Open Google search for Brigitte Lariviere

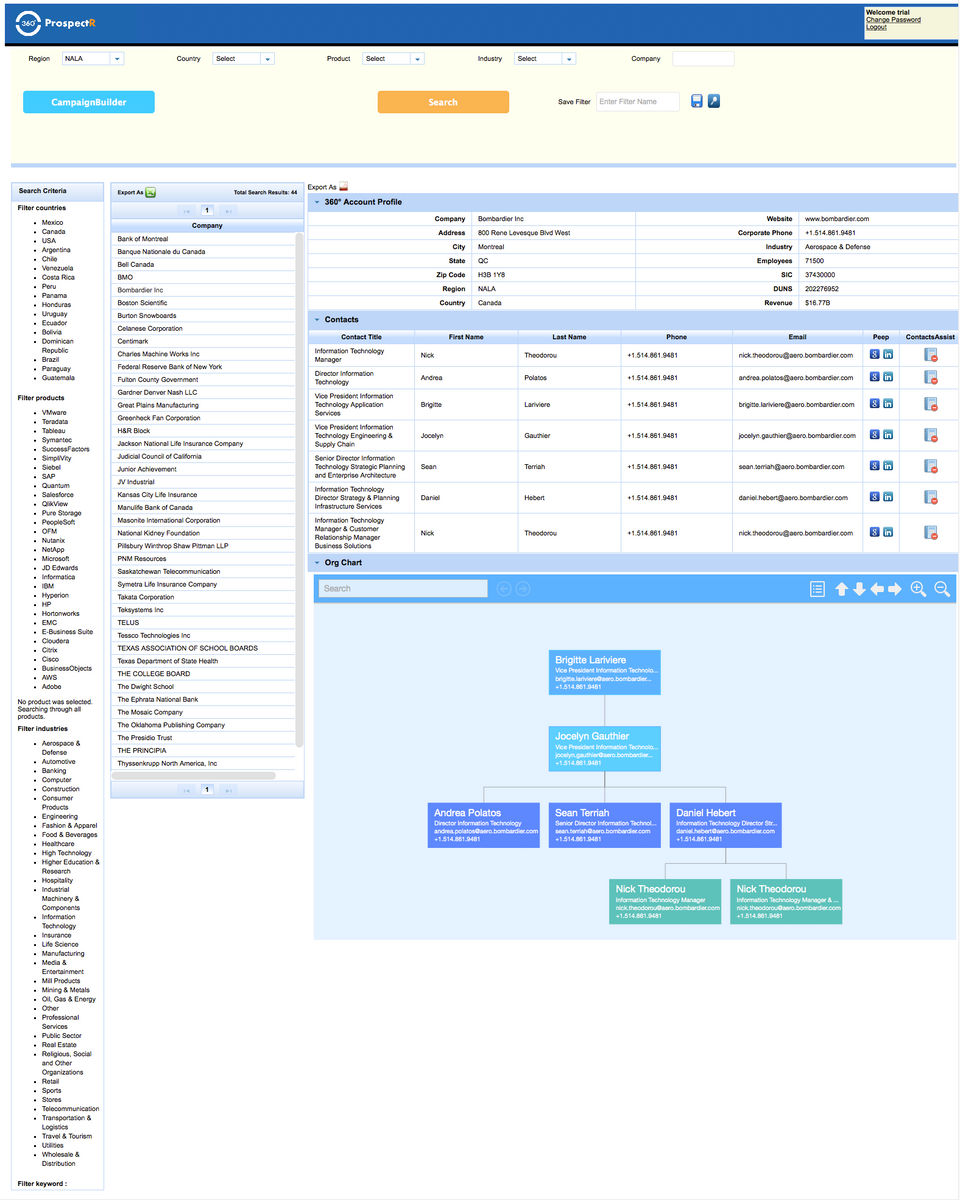874,403
